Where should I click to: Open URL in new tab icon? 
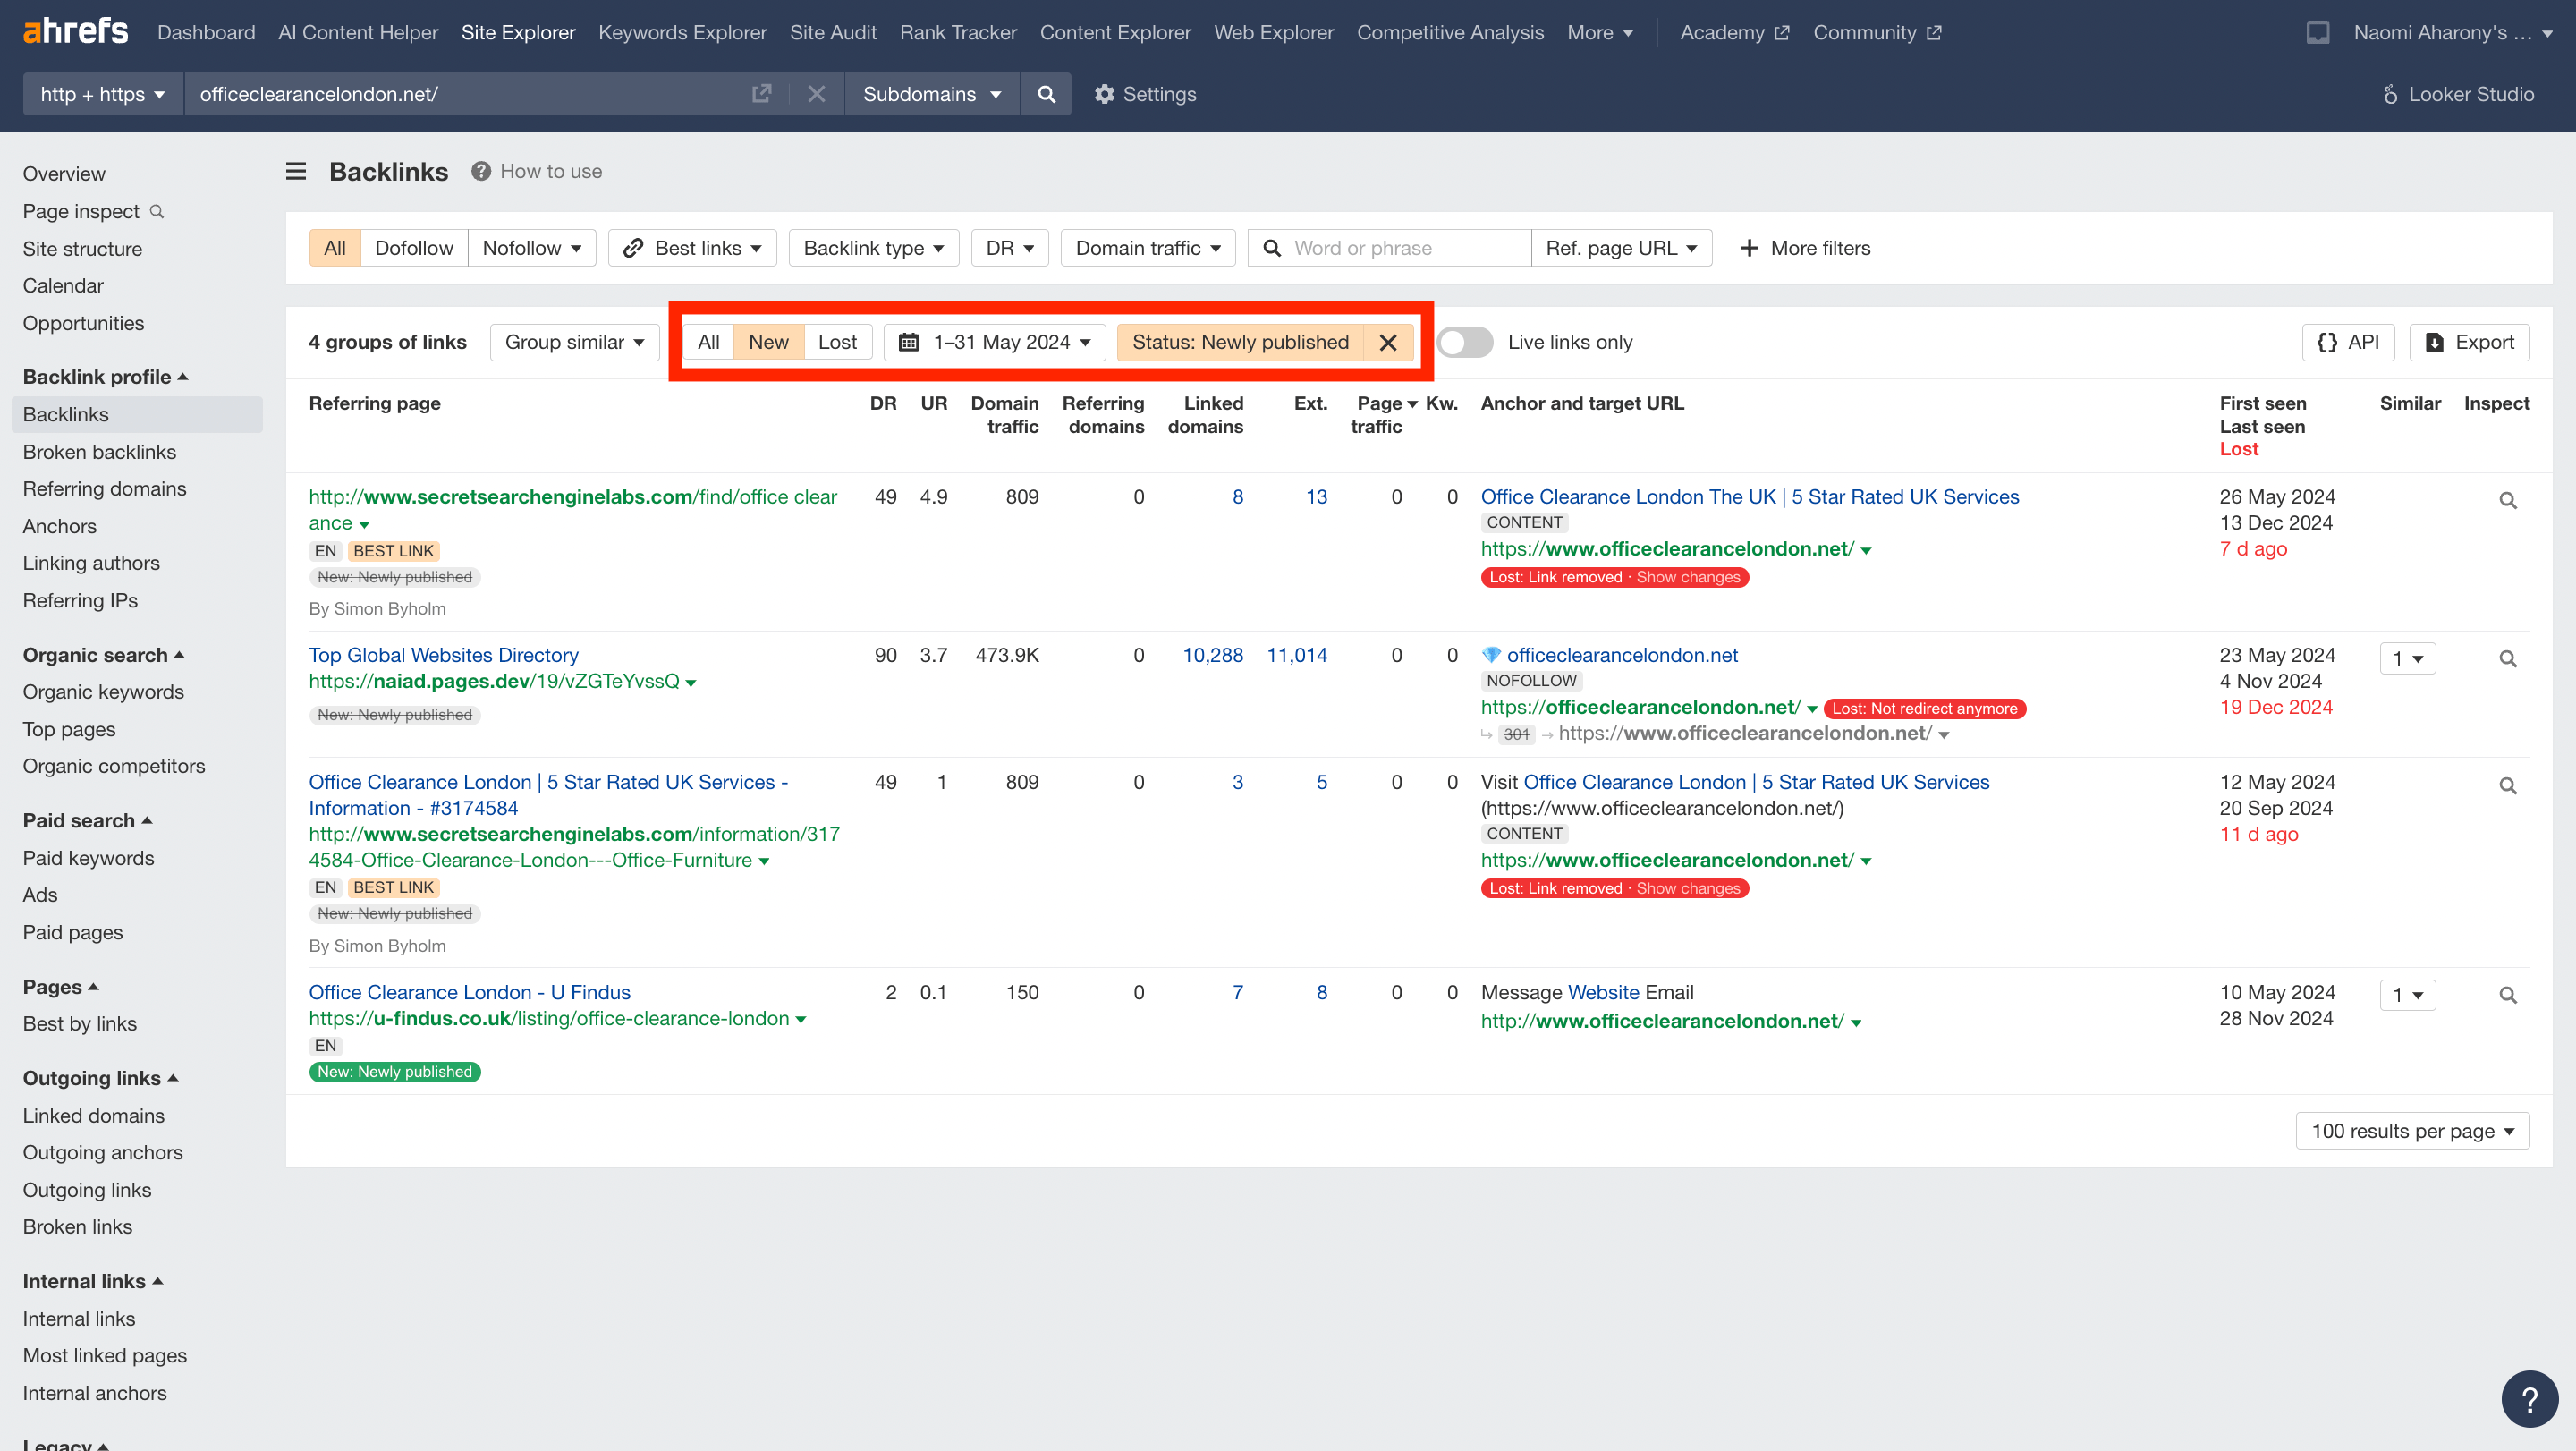(x=761, y=94)
